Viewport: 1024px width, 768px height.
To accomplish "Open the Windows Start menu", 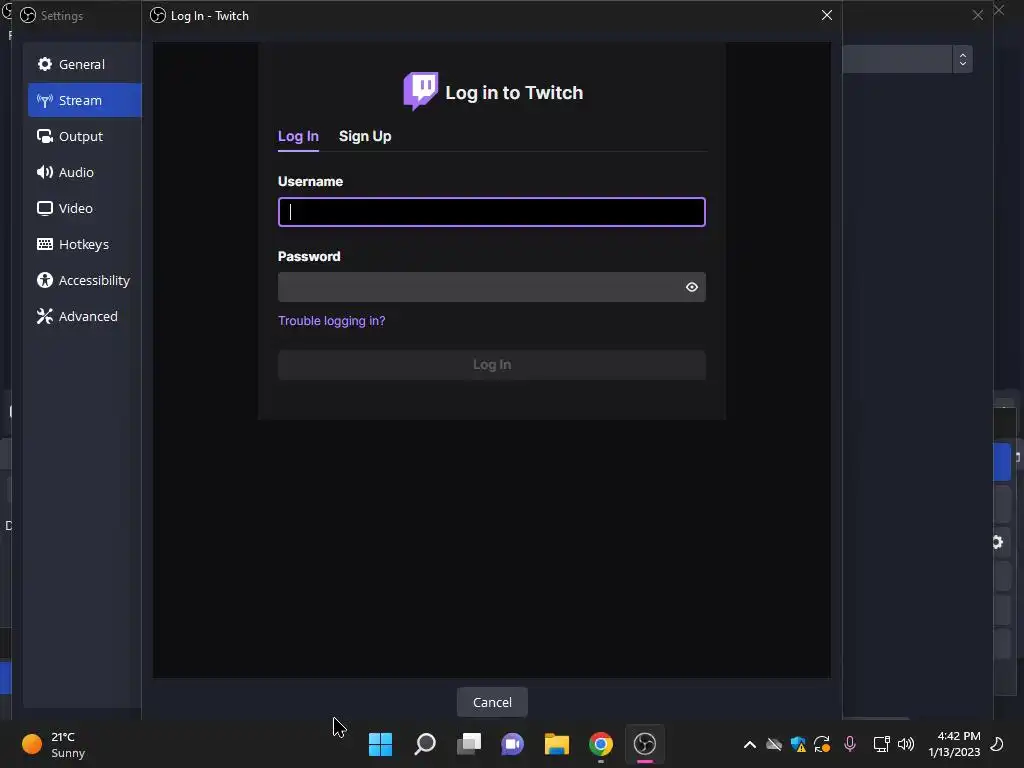I will [x=380, y=743].
